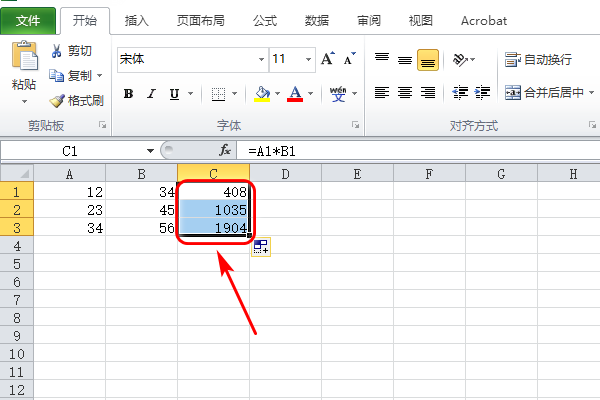Switch to the 公式 tab
The image size is (600, 400).
265,21
